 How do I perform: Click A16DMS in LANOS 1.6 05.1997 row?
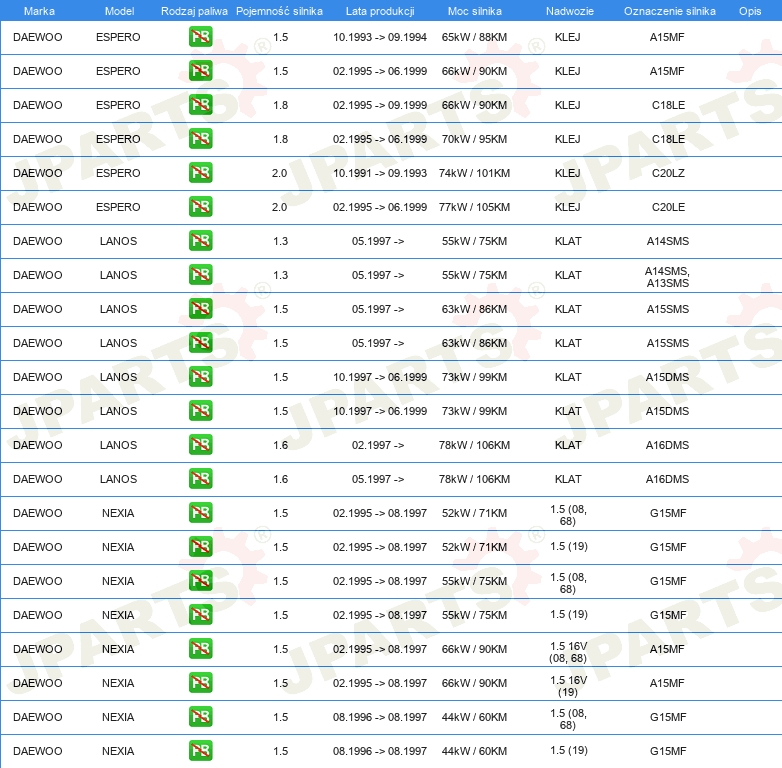[x=667, y=479]
